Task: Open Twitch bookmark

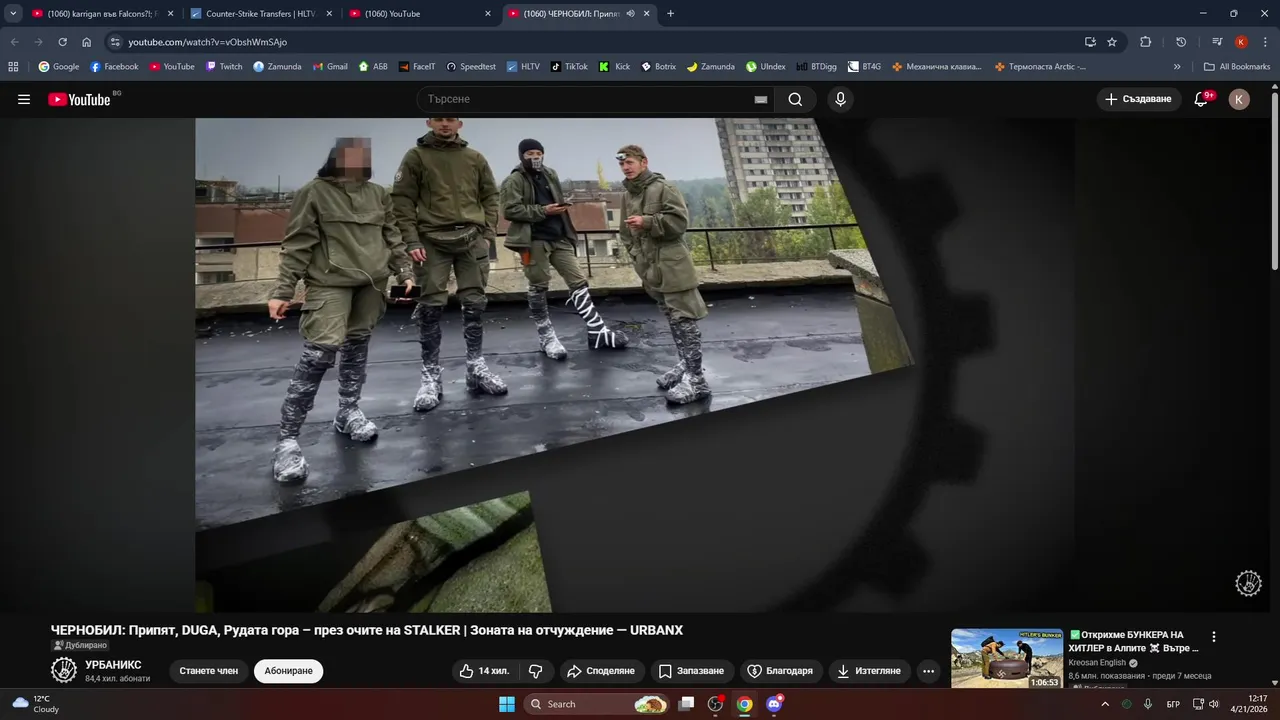Action: (x=224, y=67)
